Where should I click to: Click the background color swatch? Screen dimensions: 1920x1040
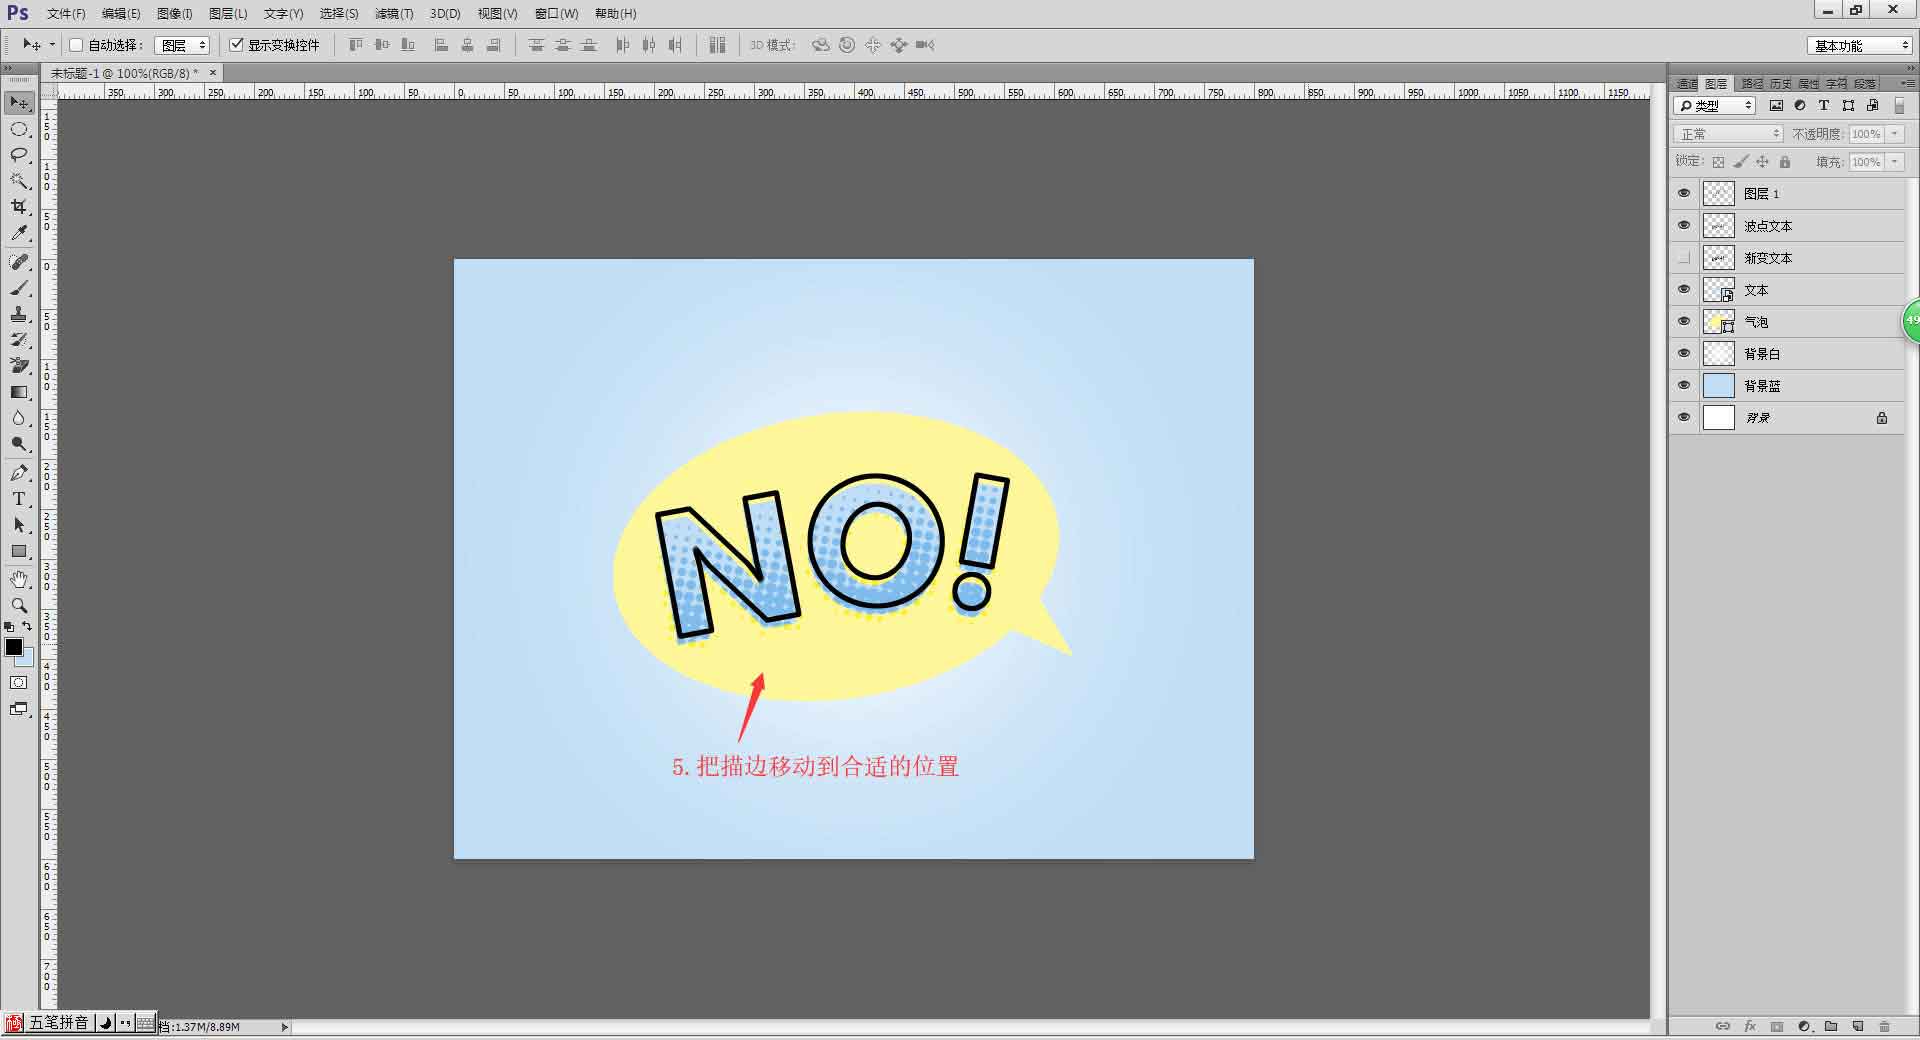coord(26,658)
